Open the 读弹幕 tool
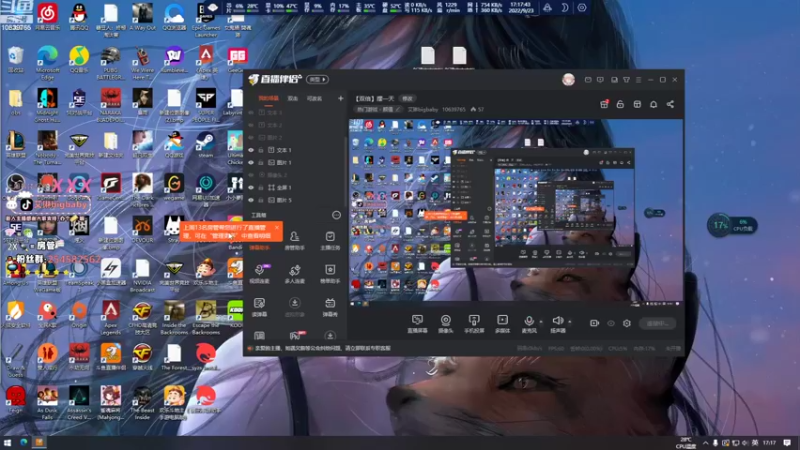Image resolution: width=800 pixels, height=450 pixels. pos(259,307)
